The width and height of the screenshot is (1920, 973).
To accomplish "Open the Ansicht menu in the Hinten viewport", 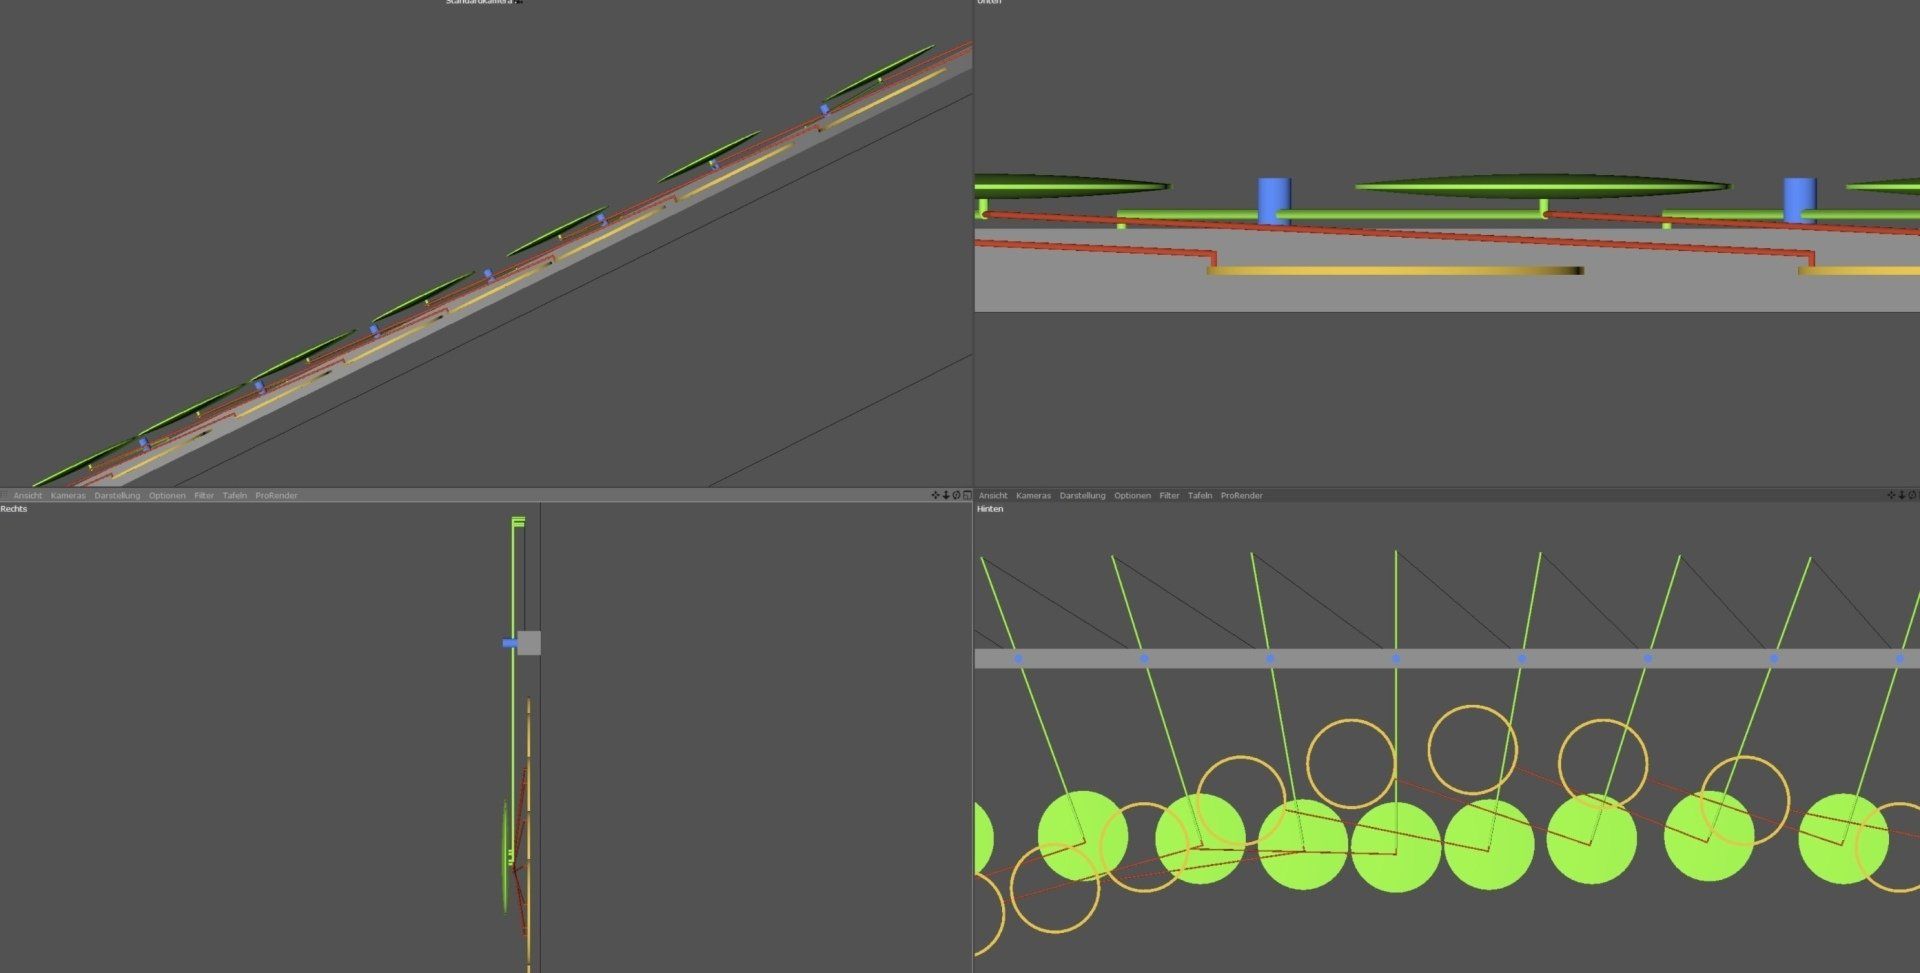I will (x=993, y=496).
